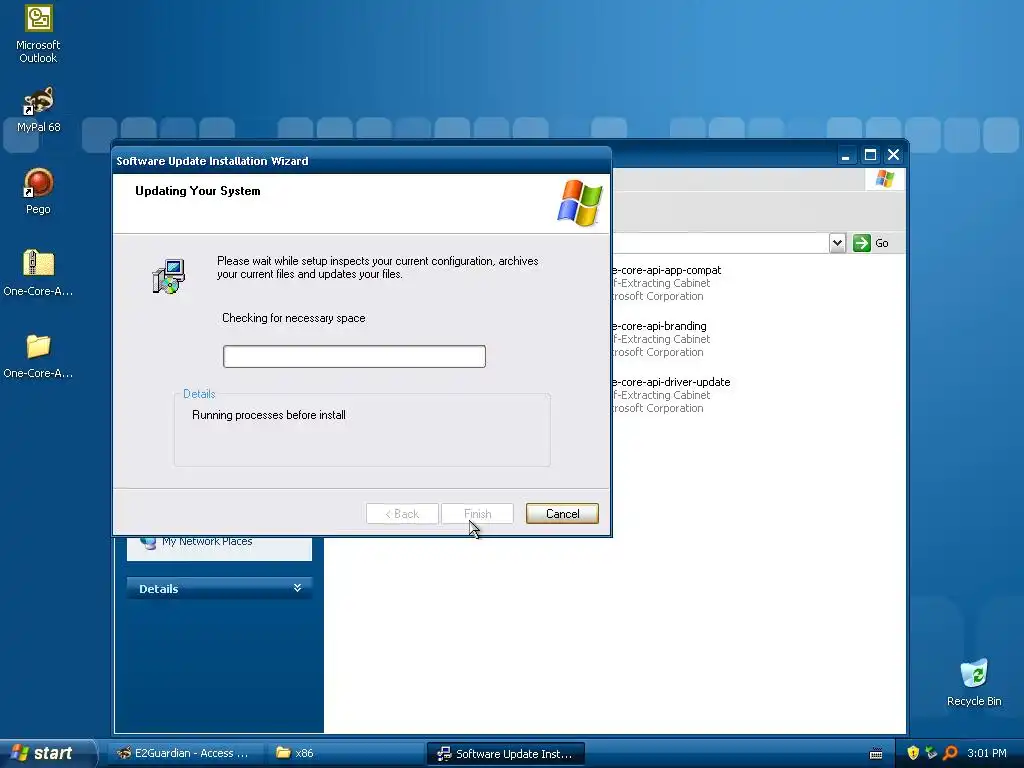Click the orange magnifier tray icon
Image resolution: width=1024 pixels, height=768 pixels.
pos(950,753)
